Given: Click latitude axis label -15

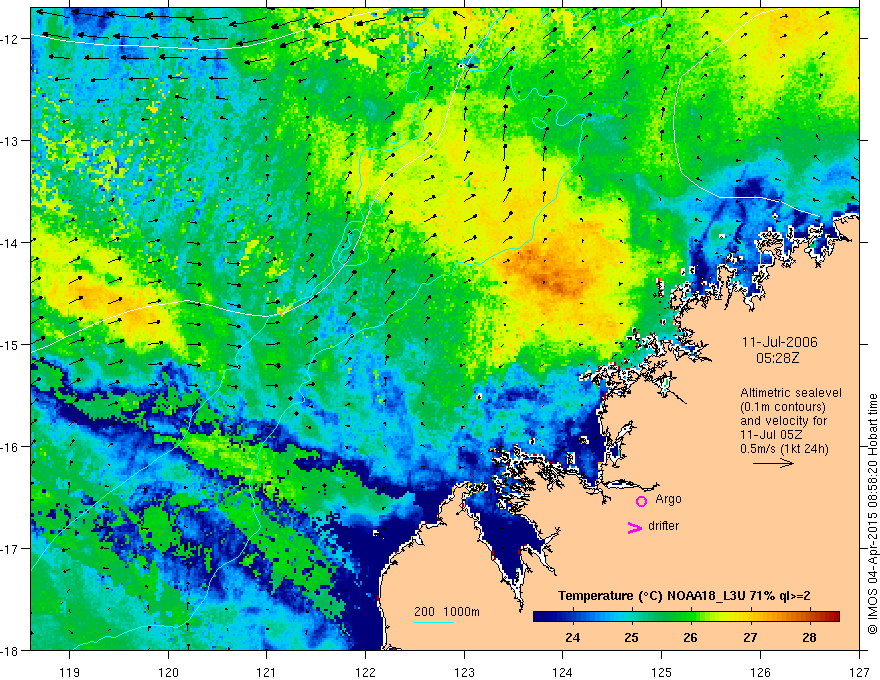Looking at the screenshot, I should (11, 344).
